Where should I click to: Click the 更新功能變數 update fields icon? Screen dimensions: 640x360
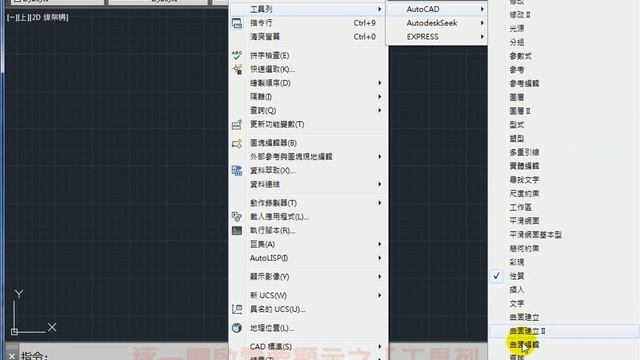(237, 124)
